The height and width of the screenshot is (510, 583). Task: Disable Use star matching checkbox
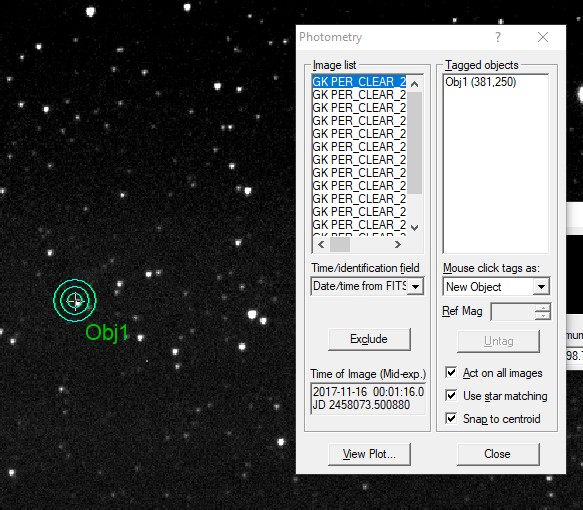[451, 396]
